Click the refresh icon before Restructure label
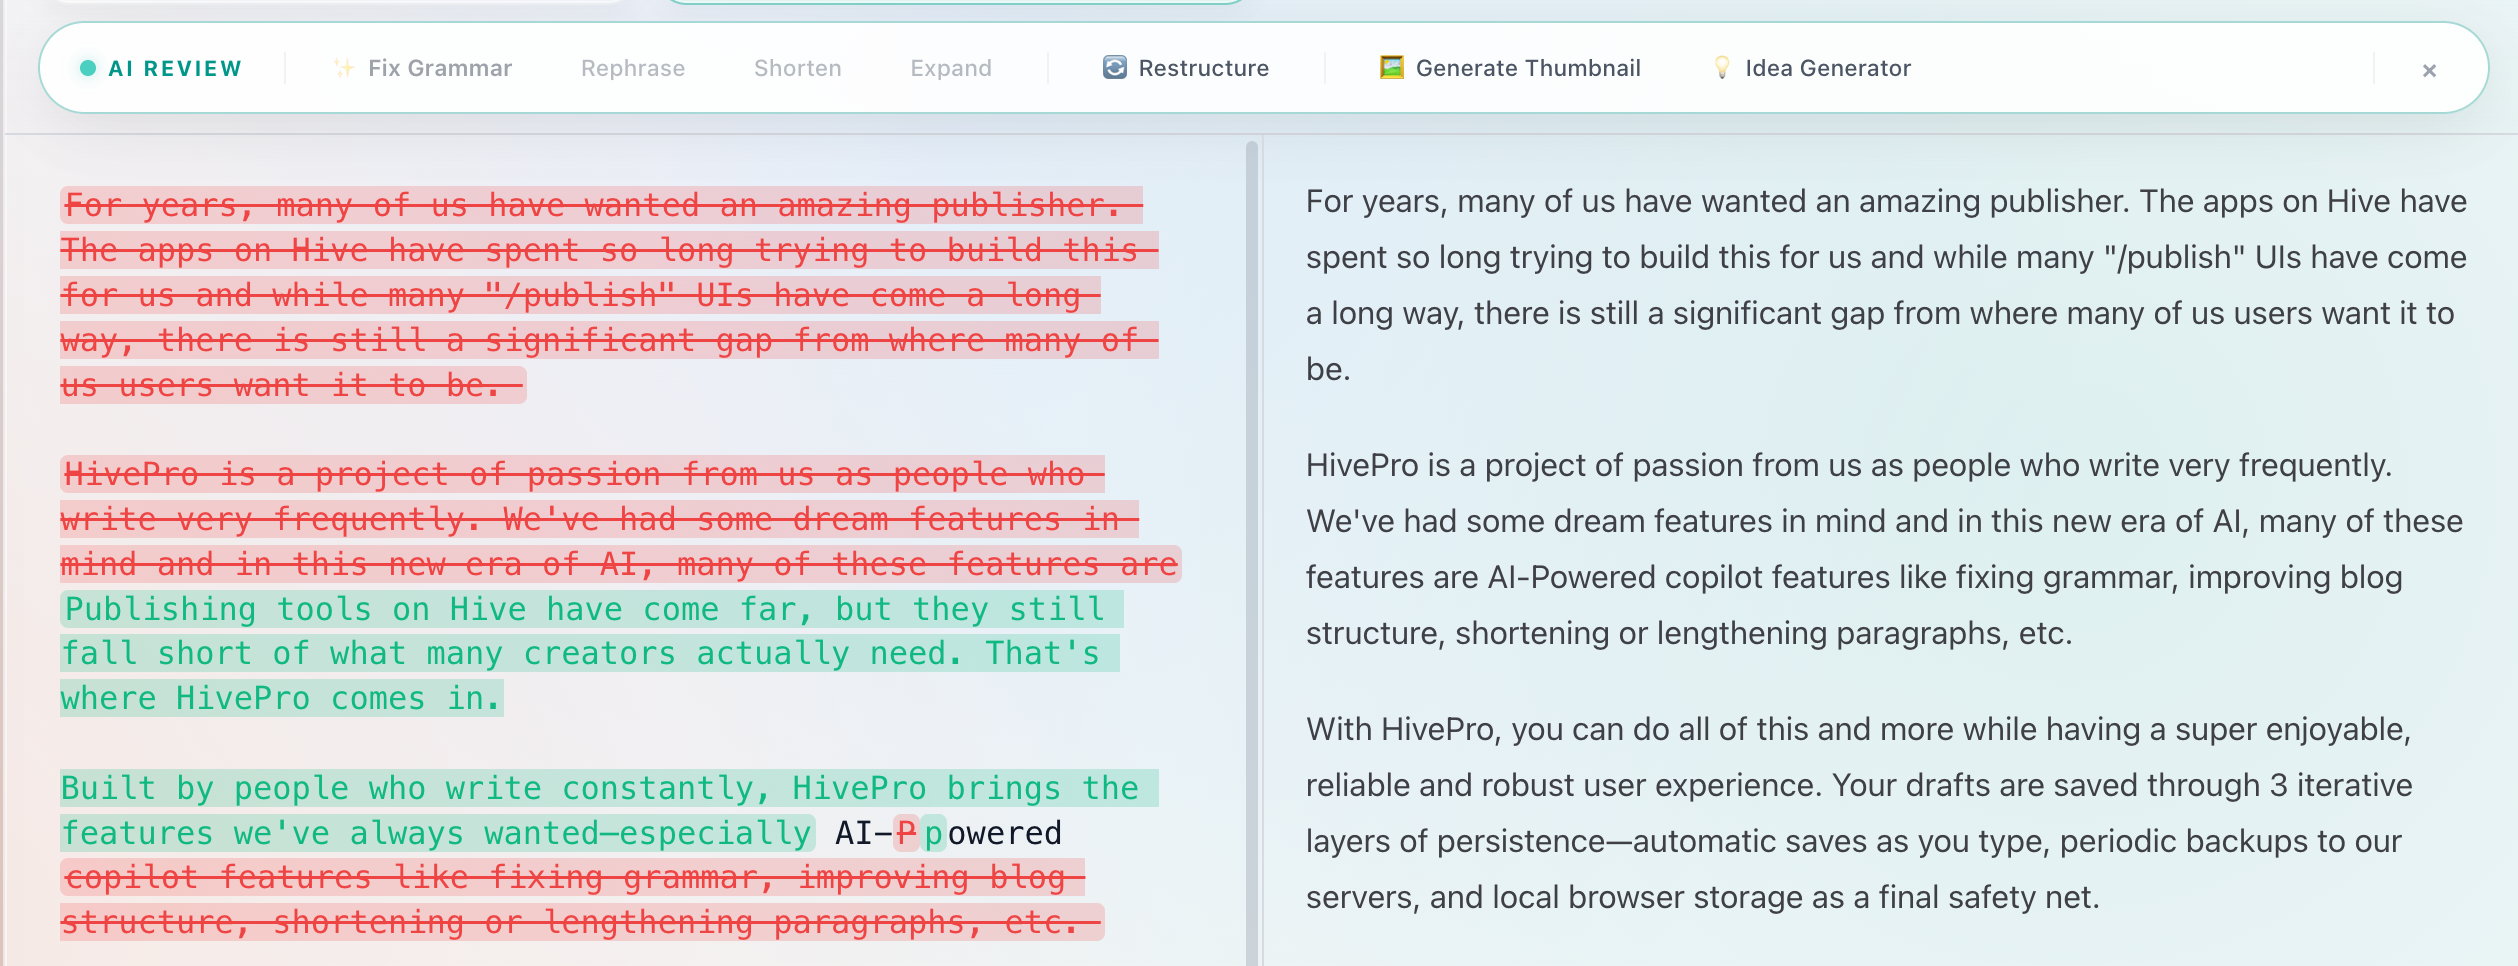2518x966 pixels. pyautogui.click(x=1113, y=67)
